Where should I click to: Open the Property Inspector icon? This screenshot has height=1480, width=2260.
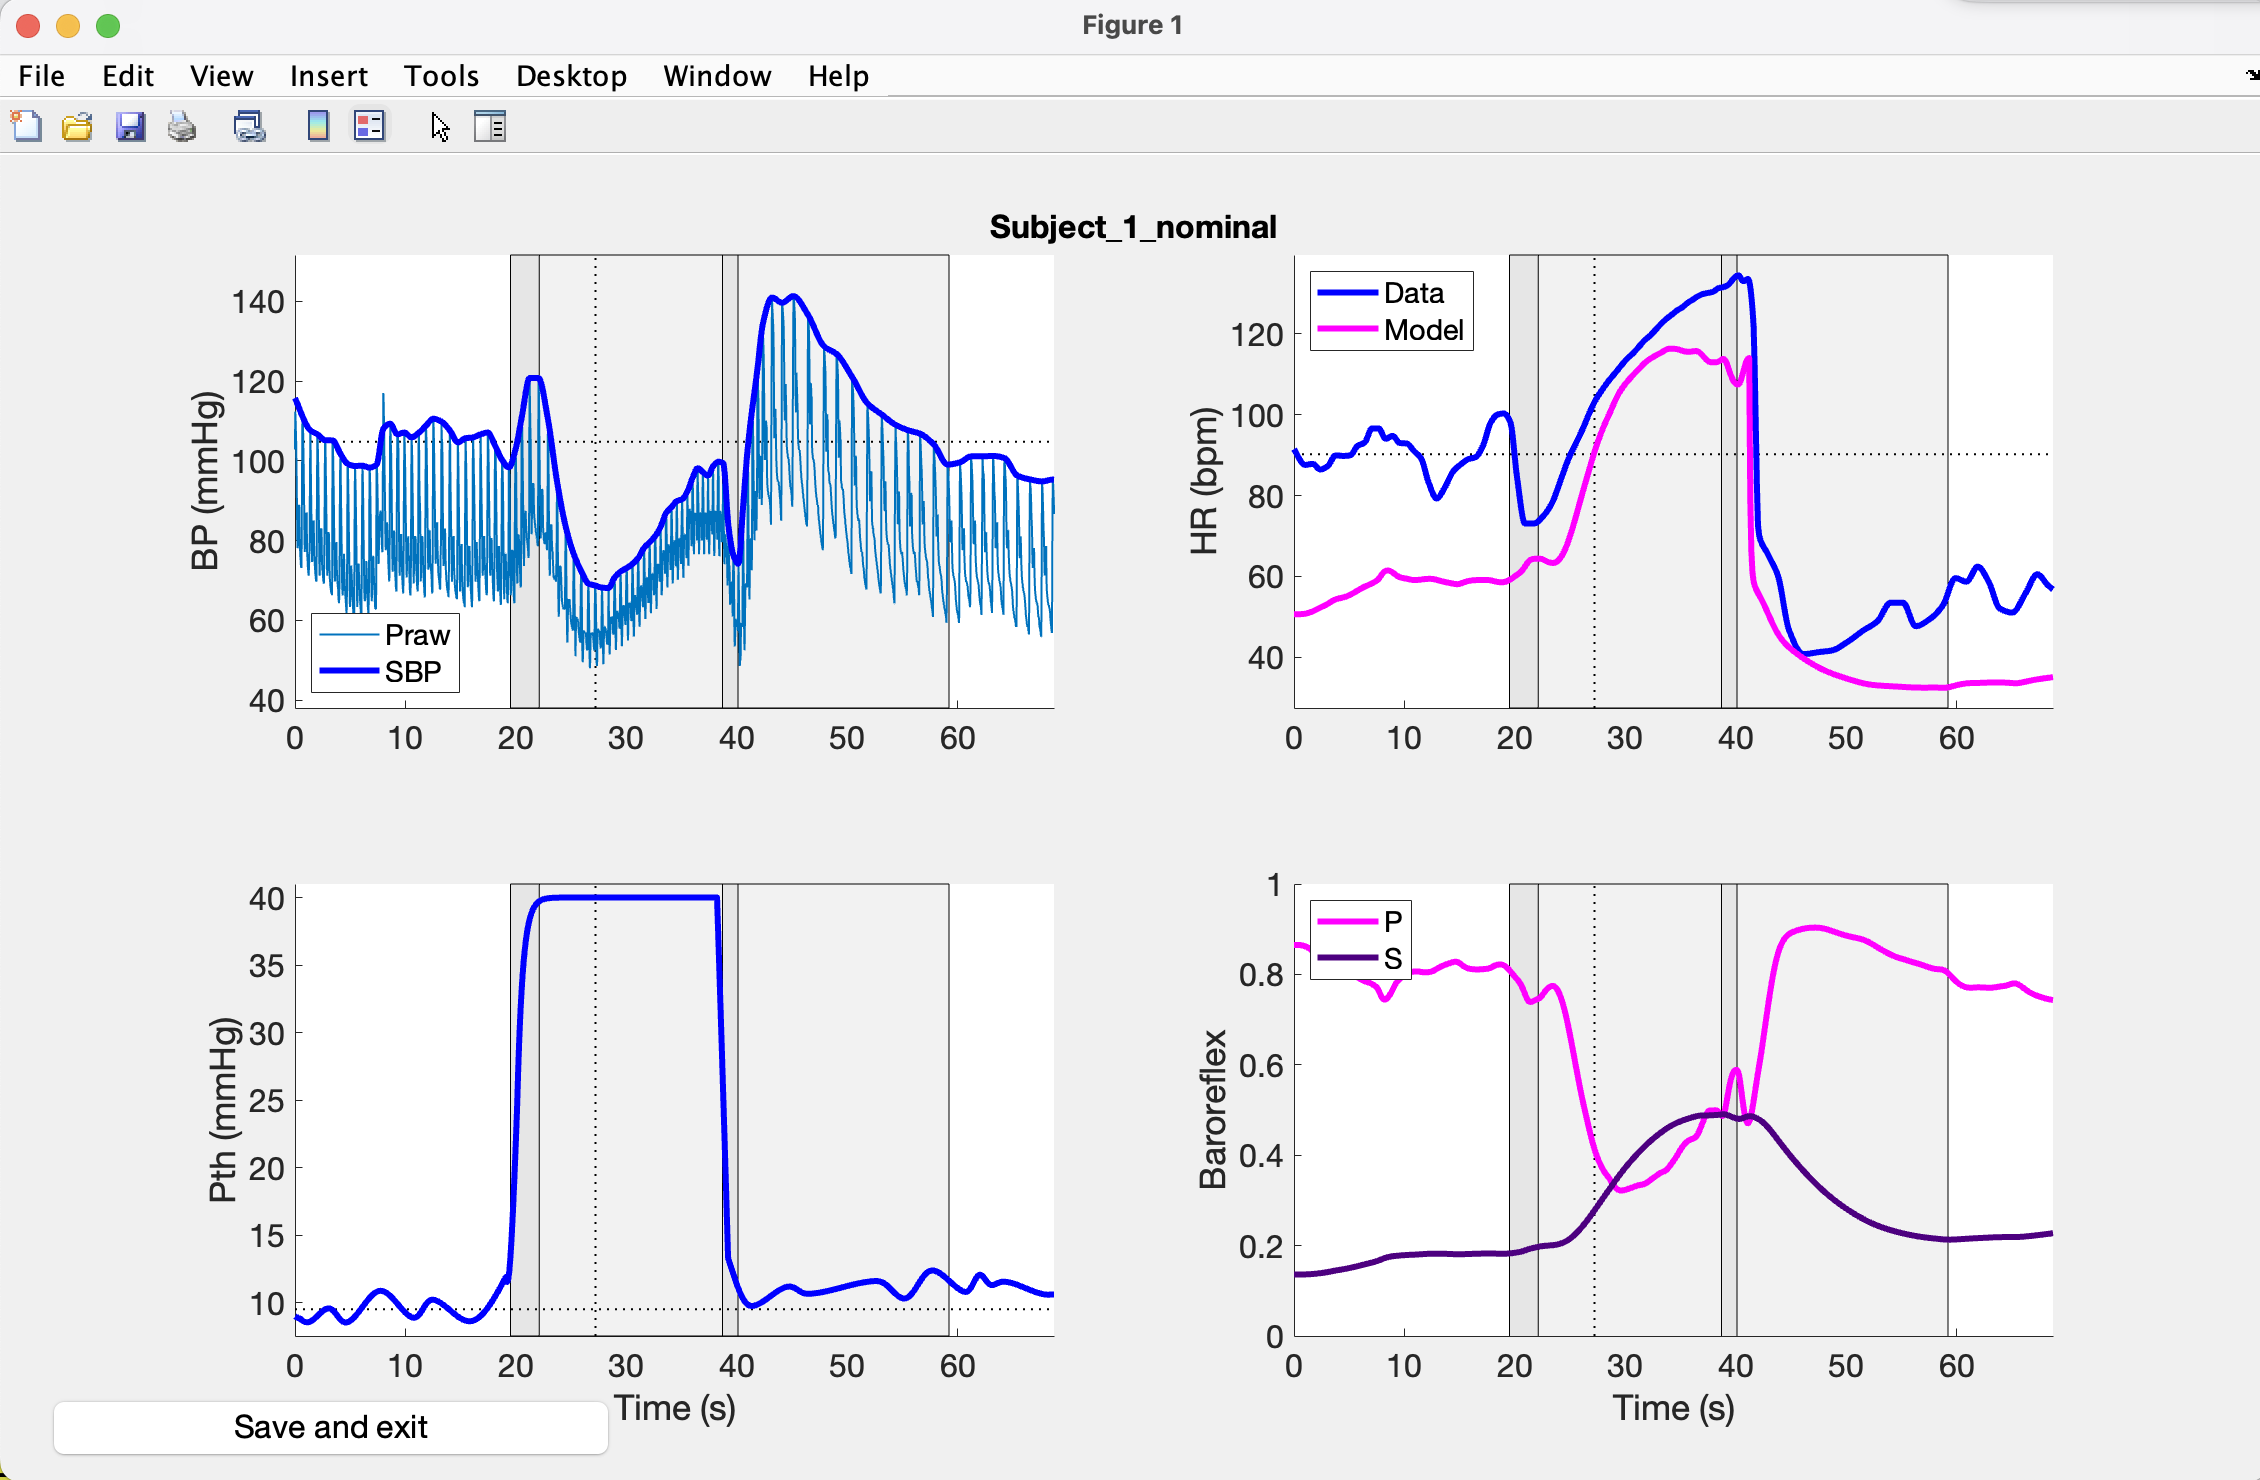[x=490, y=127]
